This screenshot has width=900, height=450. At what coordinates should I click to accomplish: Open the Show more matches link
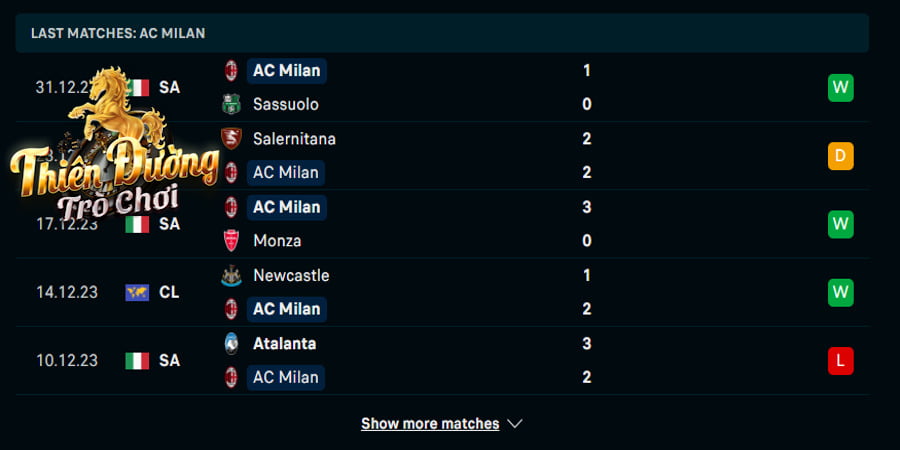430,424
